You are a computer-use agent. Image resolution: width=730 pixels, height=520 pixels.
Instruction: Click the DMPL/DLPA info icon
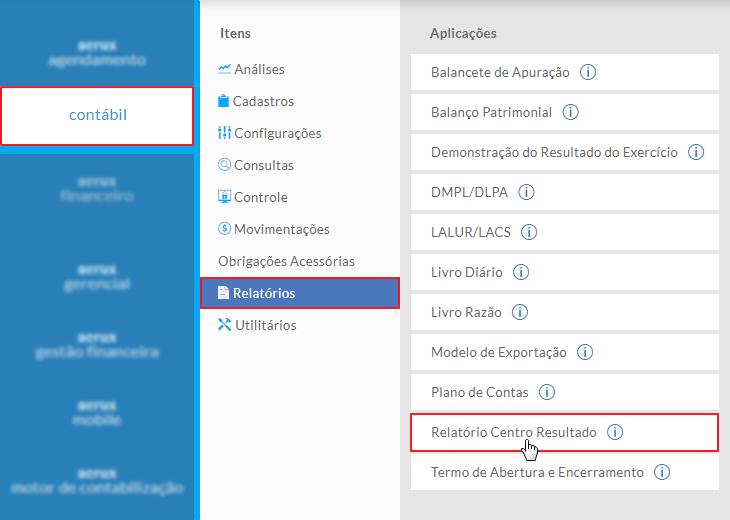(x=527, y=192)
